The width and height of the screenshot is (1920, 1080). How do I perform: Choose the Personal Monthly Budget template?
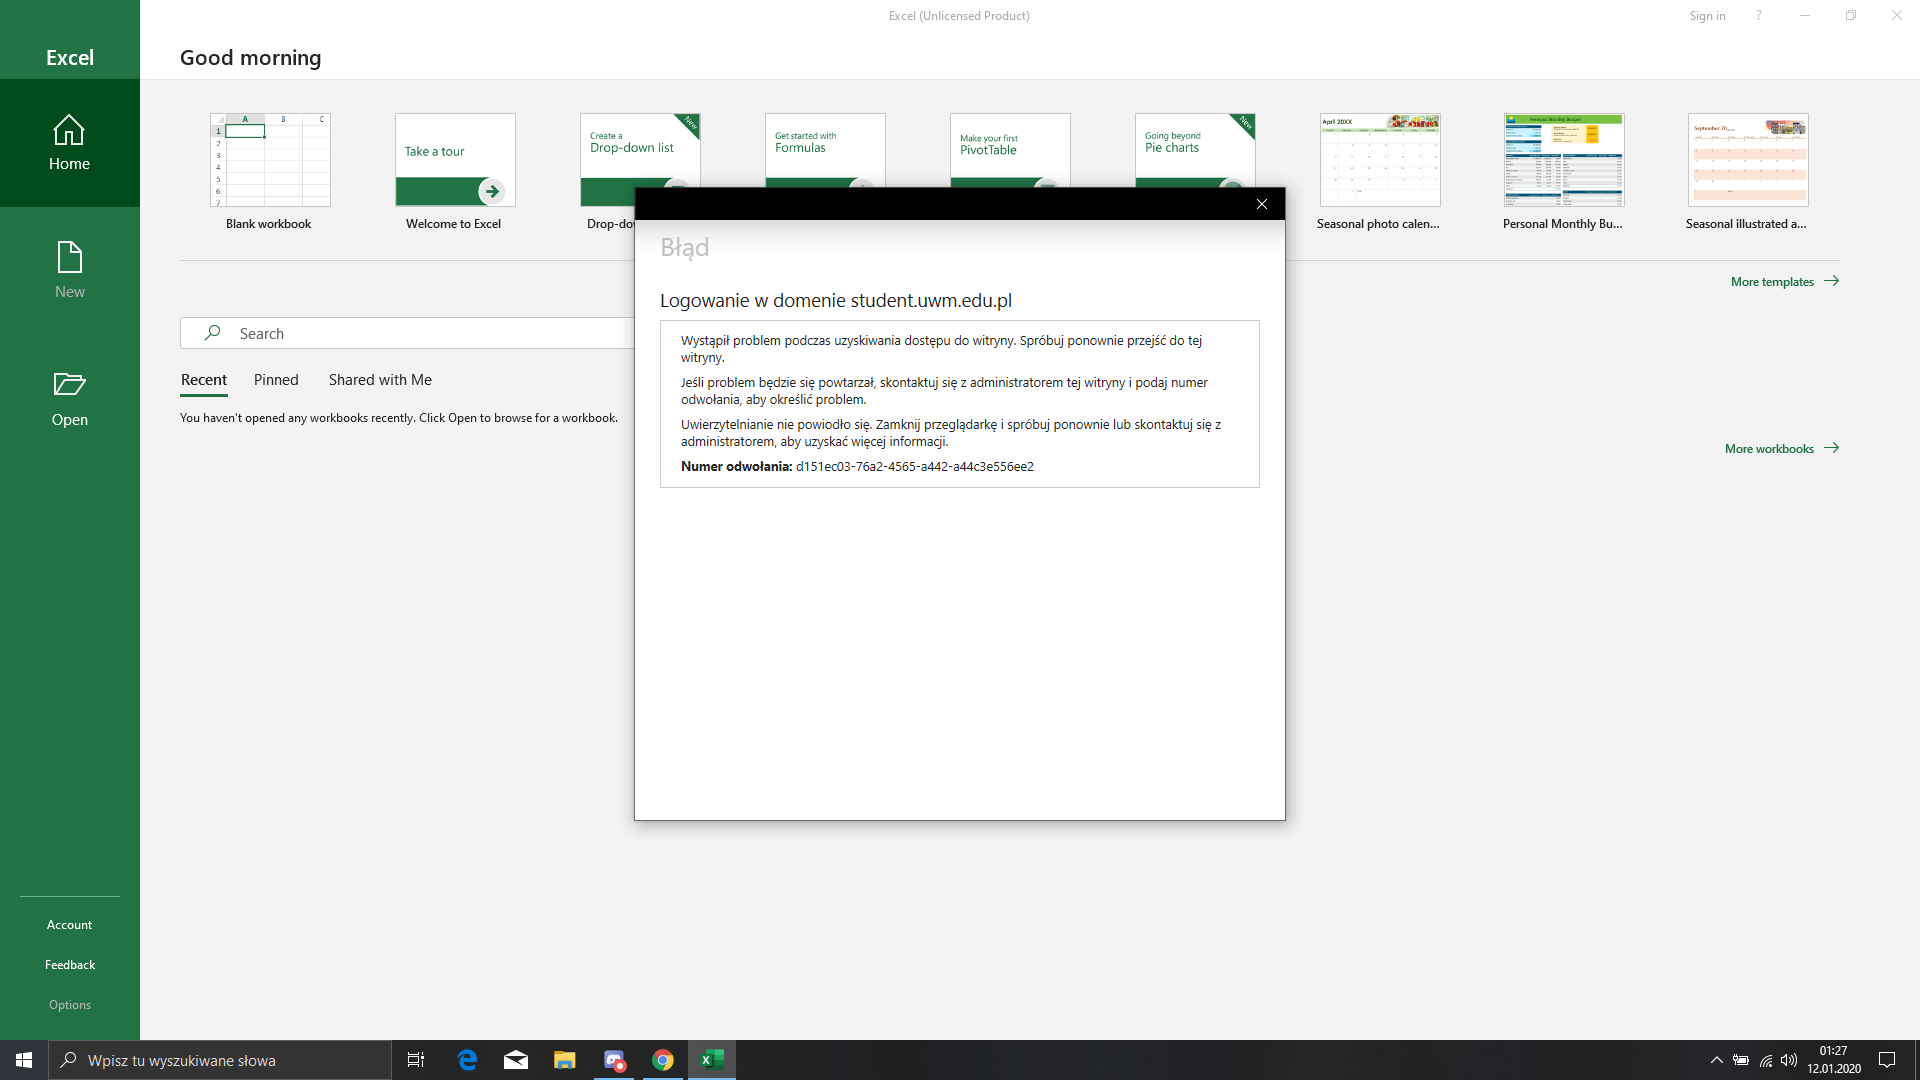coord(1564,172)
